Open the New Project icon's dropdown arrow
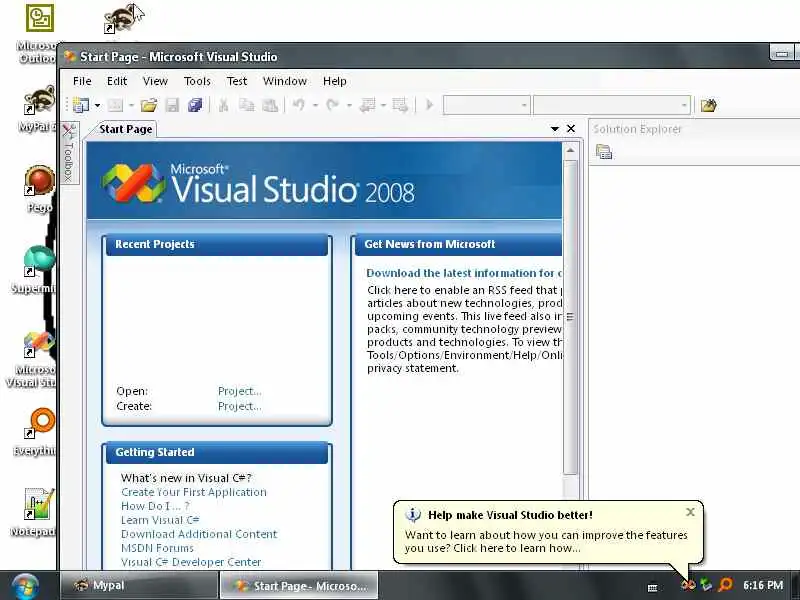 click(97, 106)
